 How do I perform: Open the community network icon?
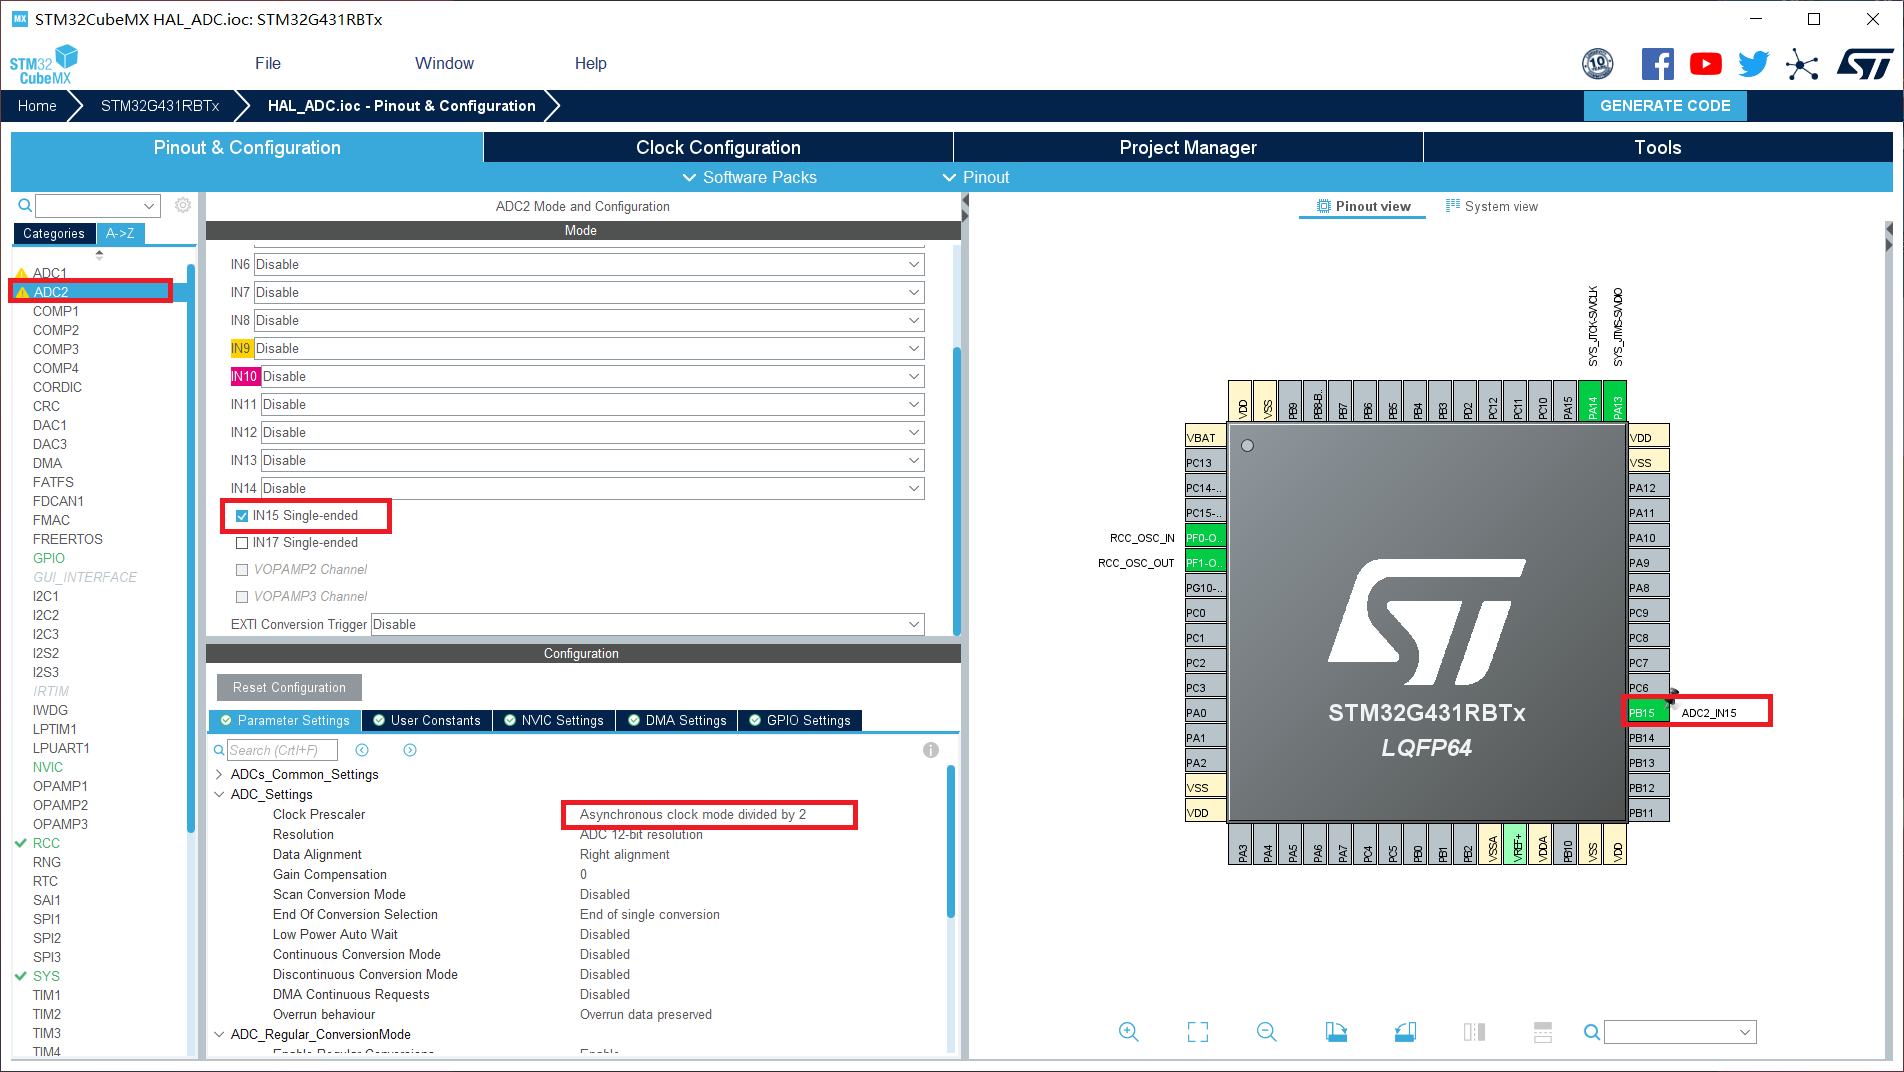(1802, 63)
